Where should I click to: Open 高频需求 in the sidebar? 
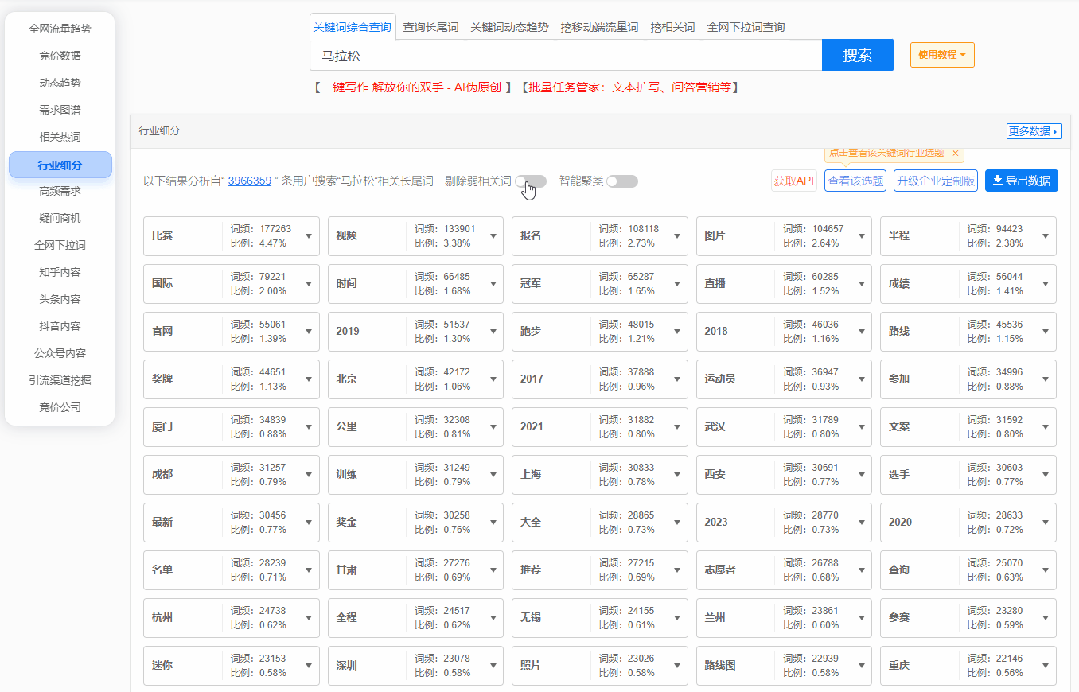coord(60,191)
